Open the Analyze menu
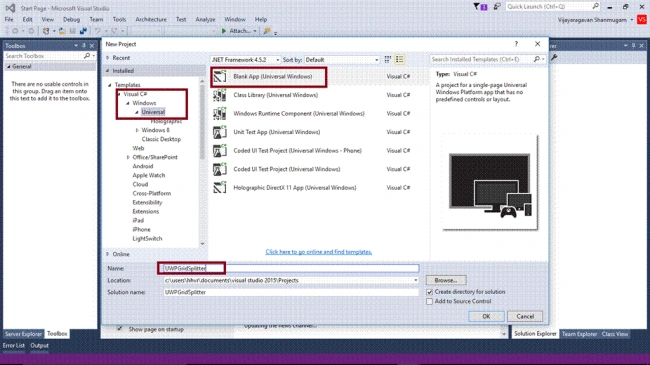 [x=205, y=19]
